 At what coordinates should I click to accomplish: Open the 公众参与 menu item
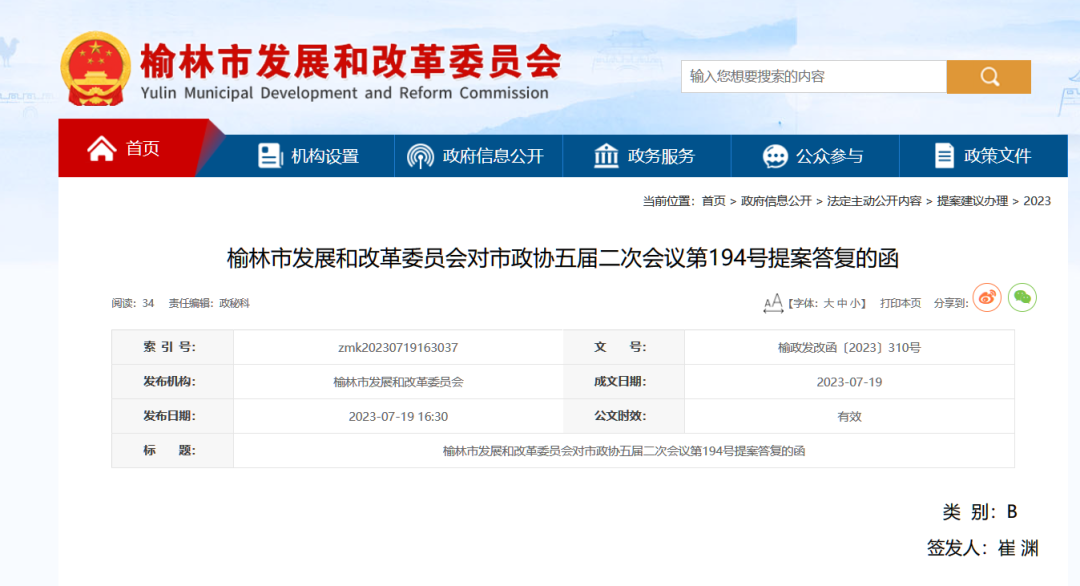click(815, 156)
